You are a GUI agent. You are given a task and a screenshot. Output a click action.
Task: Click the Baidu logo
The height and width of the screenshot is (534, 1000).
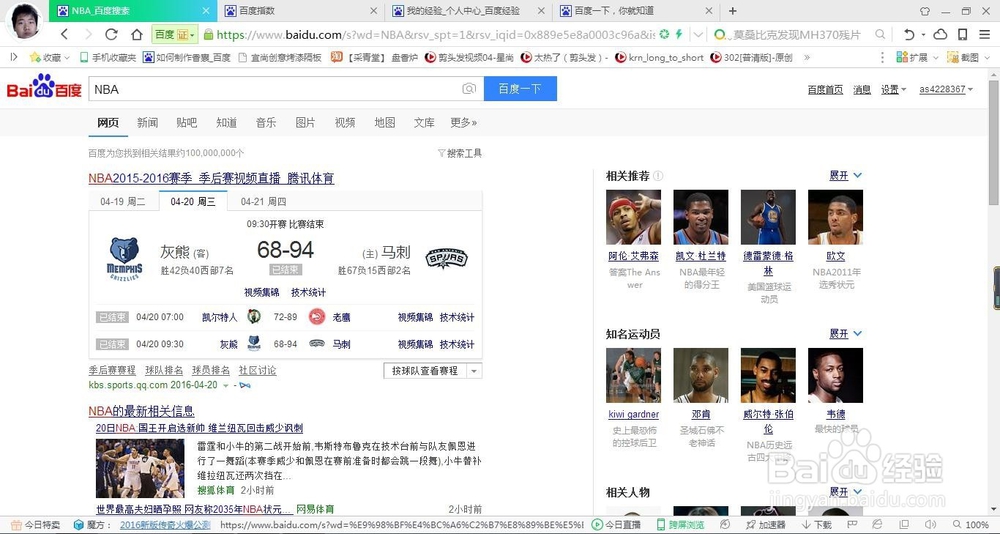tap(44, 86)
